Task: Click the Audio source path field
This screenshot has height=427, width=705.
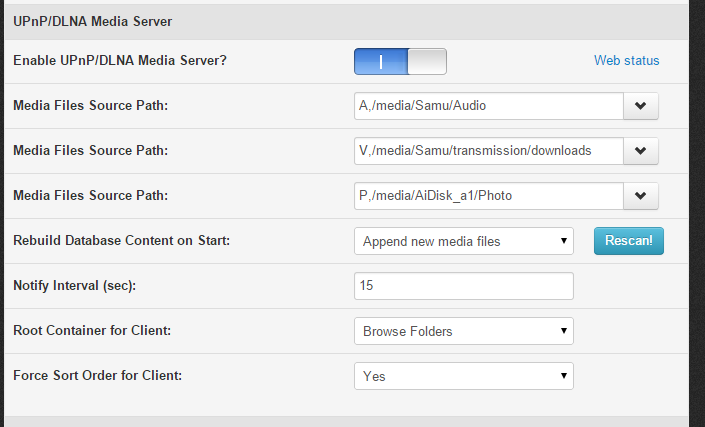Action: point(488,104)
